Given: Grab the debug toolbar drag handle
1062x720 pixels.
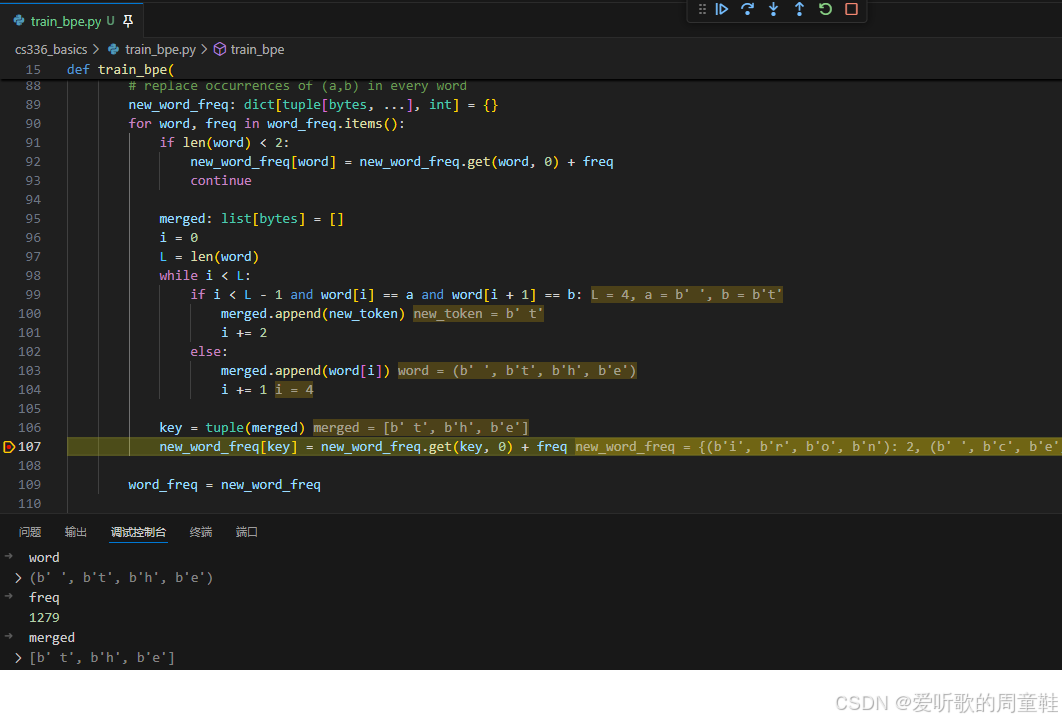Looking at the screenshot, I should 702,9.
